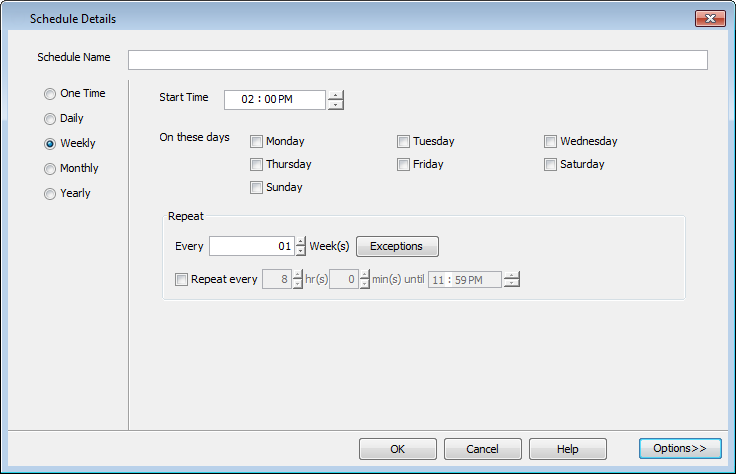This screenshot has width=736, height=474.
Task: Select the Daily radio button
Action: [x=50, y=119]
